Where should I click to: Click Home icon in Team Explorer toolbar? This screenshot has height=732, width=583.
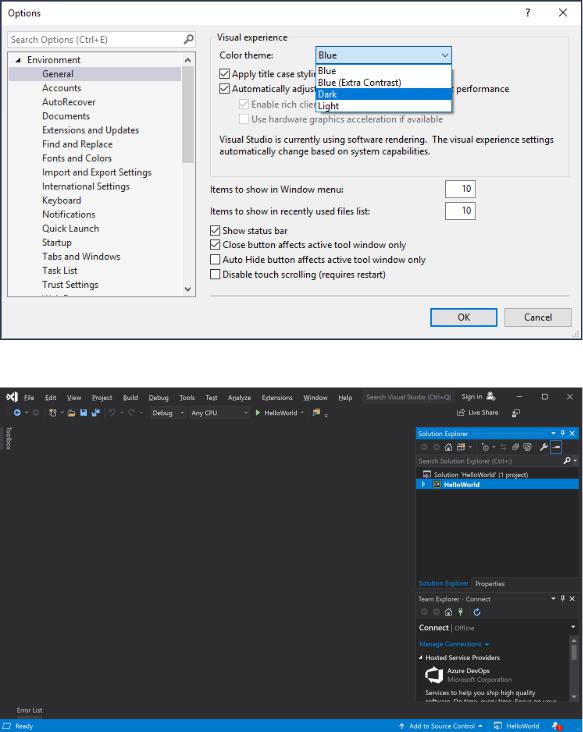(448, 612)
